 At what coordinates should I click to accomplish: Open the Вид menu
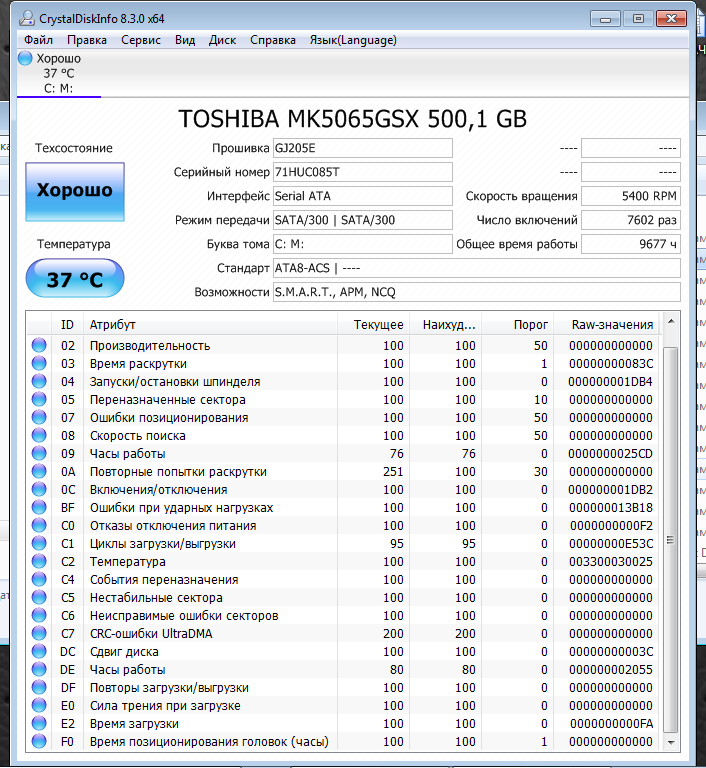pos(185,40)
